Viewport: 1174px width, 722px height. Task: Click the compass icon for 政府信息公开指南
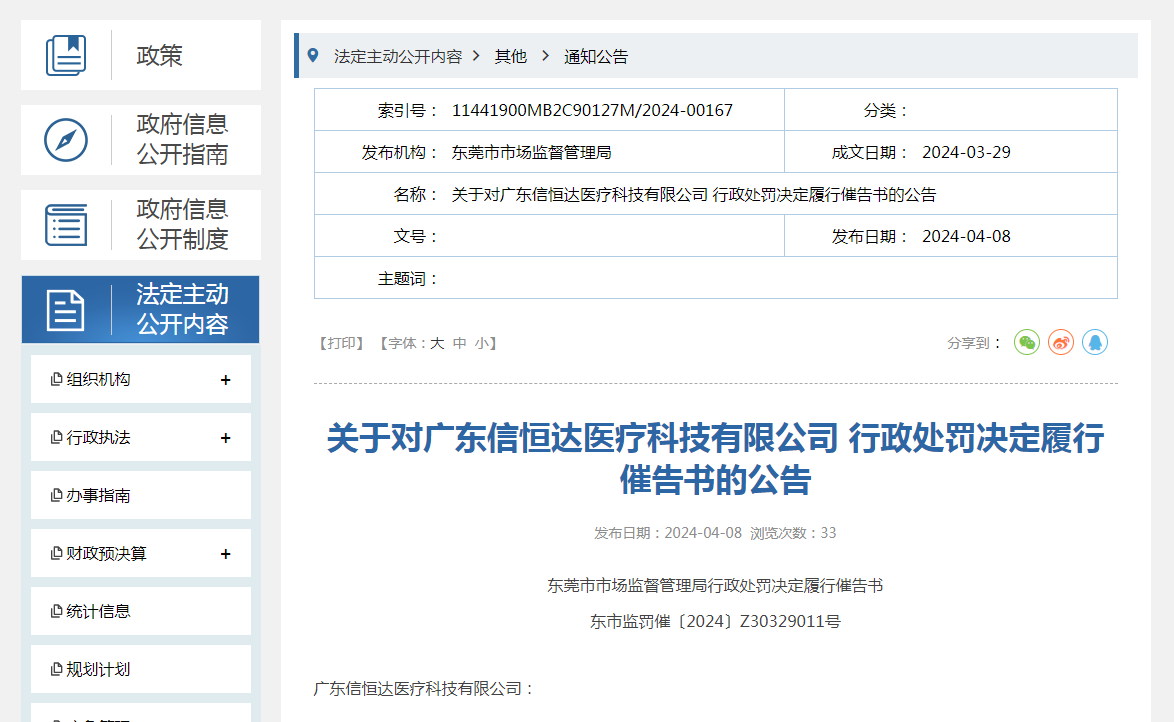click(x=66, y=140)
